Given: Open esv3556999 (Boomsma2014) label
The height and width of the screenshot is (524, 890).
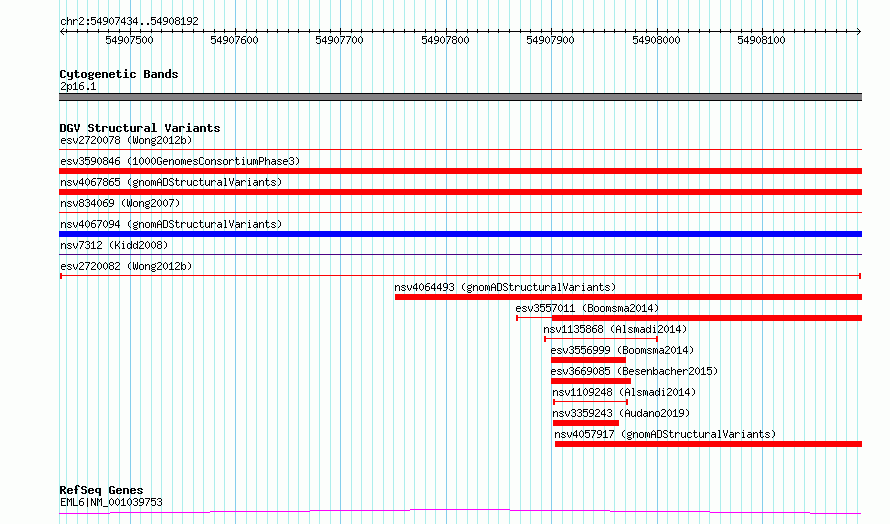Looking at the screenshot, I should tap(622, 350).
